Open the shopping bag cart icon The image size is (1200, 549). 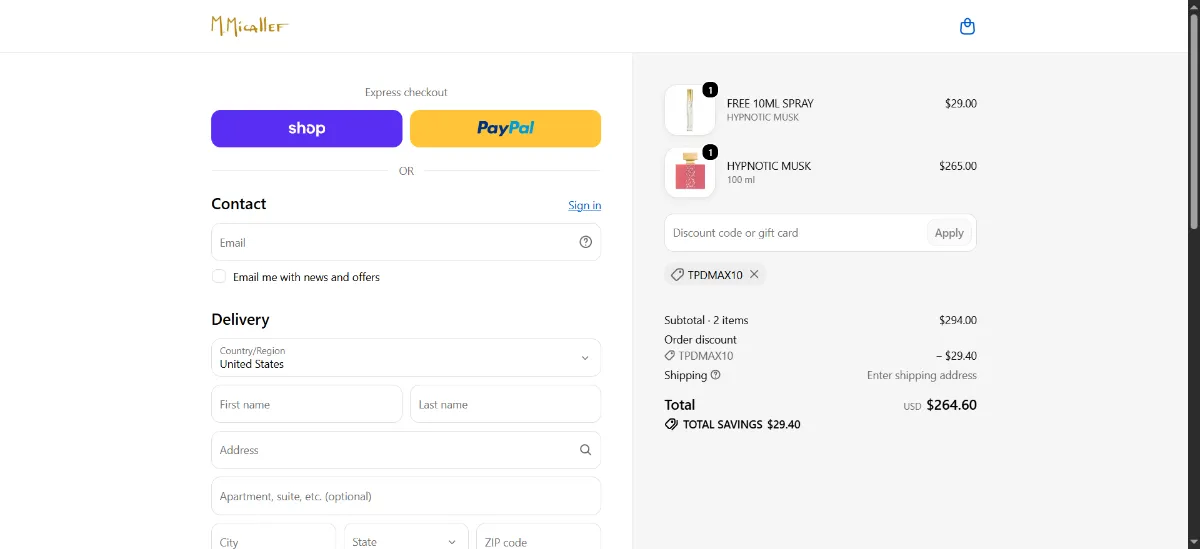[x=967, y=27]
